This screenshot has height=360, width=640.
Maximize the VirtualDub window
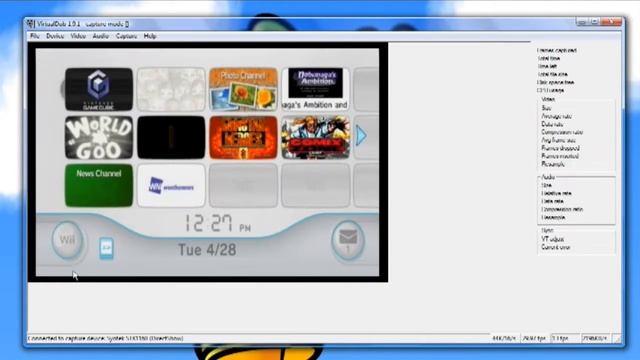pos(594,22)
